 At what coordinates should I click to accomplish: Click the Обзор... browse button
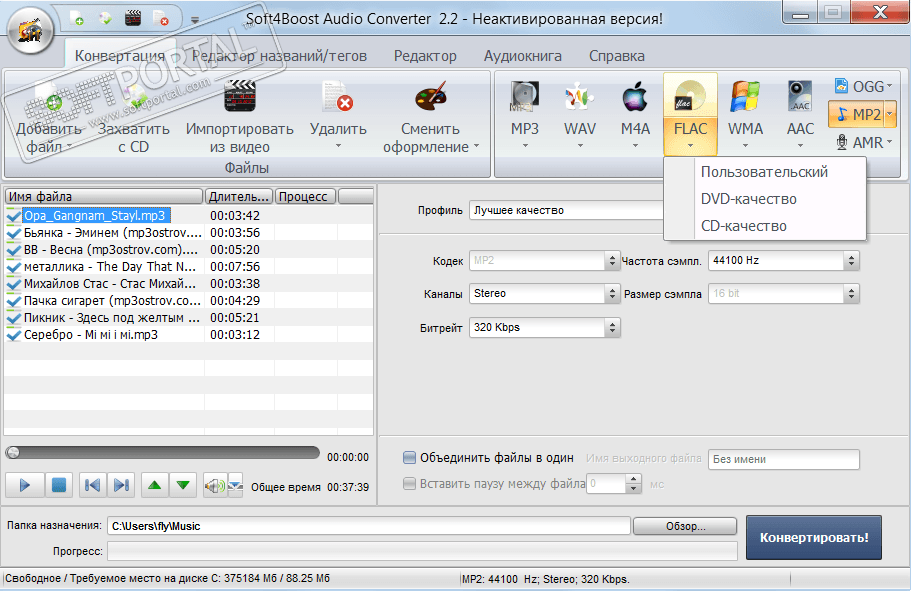[685, 526]
